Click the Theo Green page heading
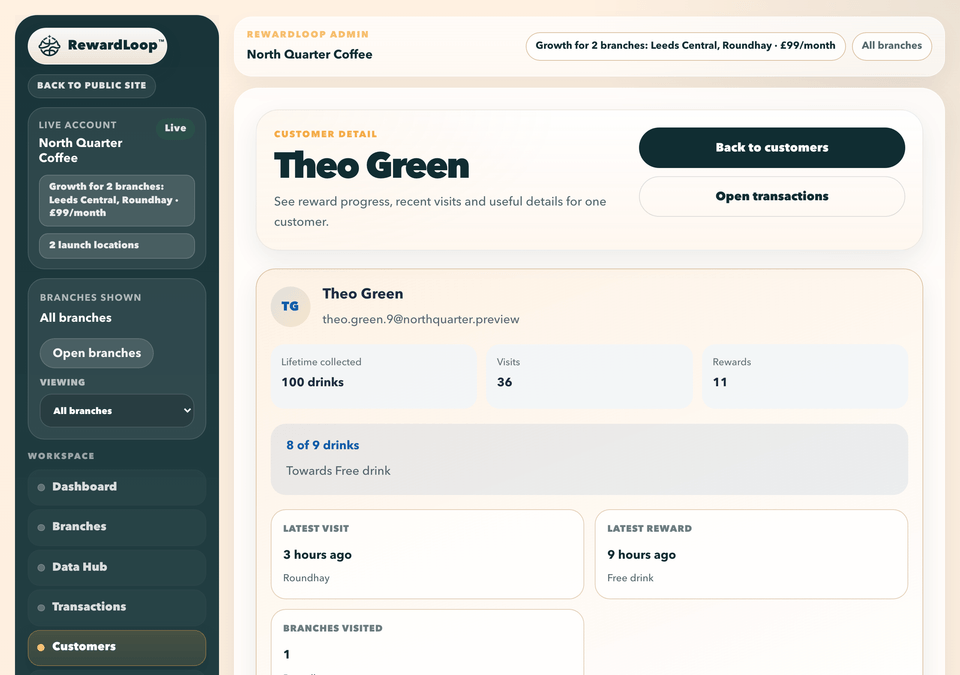 pos(372,166)
